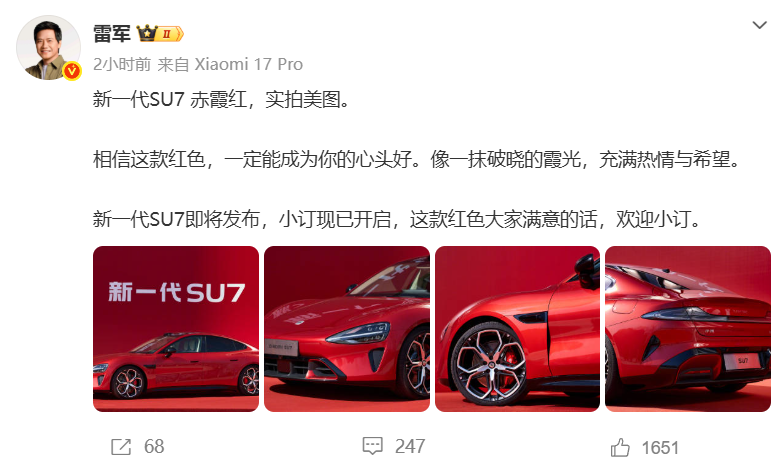Click the crown membership badge icon
The image size is (781, 466).
click(160, 34)
